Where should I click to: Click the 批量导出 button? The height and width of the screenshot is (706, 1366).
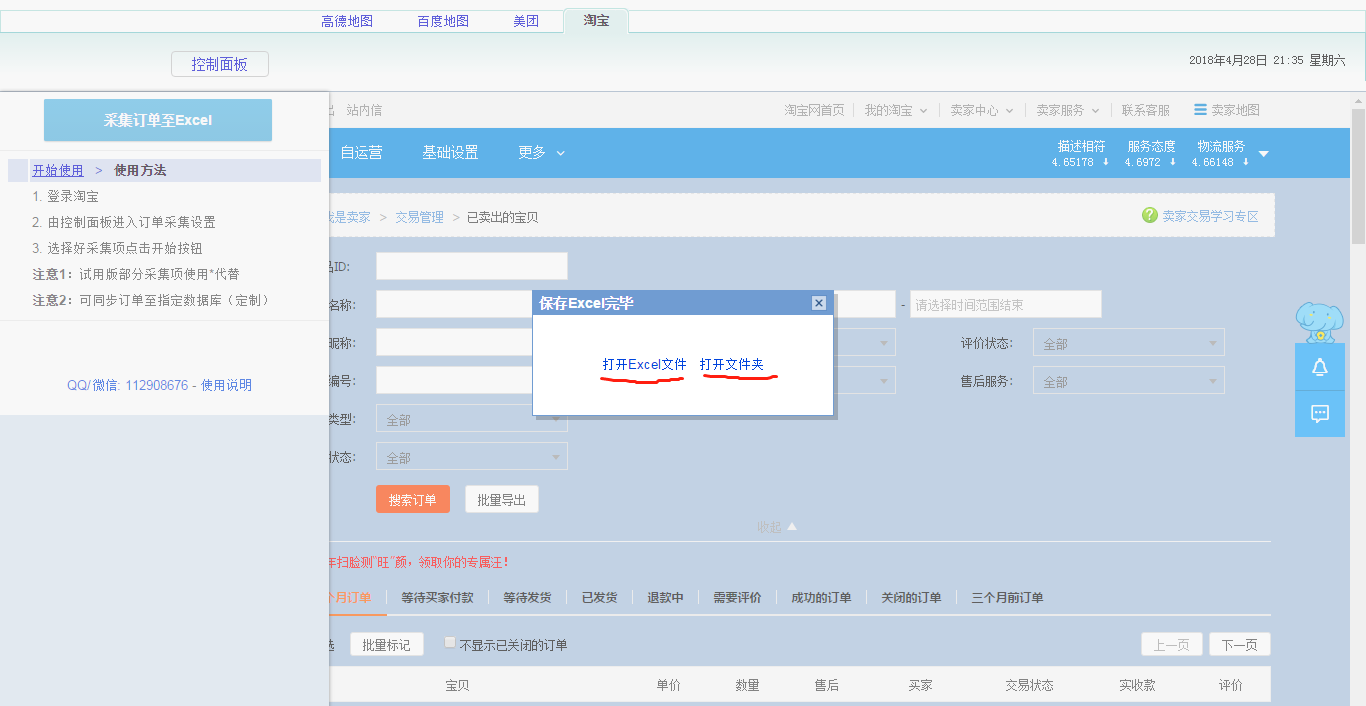(502, 500)
